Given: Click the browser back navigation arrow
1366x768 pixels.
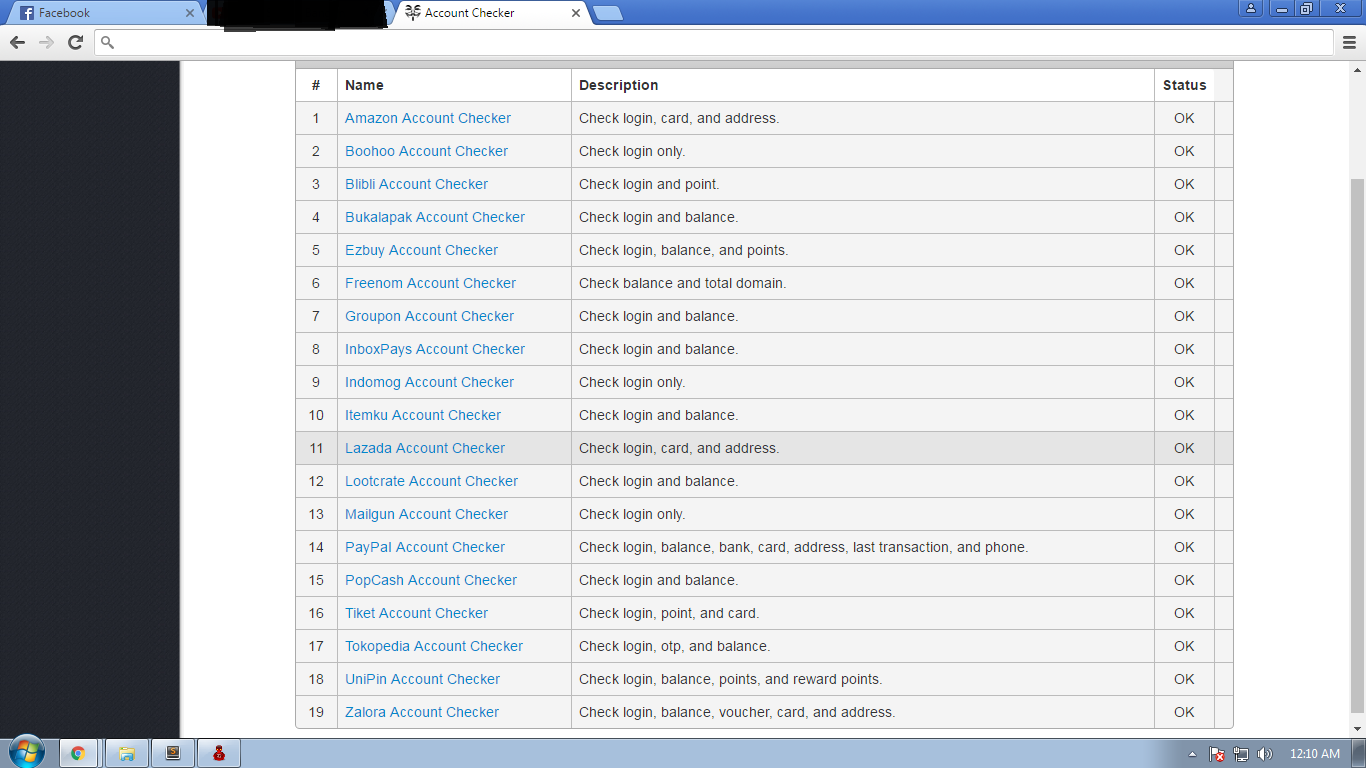Looking at the screenshot, I should click(x=16, y=43).
